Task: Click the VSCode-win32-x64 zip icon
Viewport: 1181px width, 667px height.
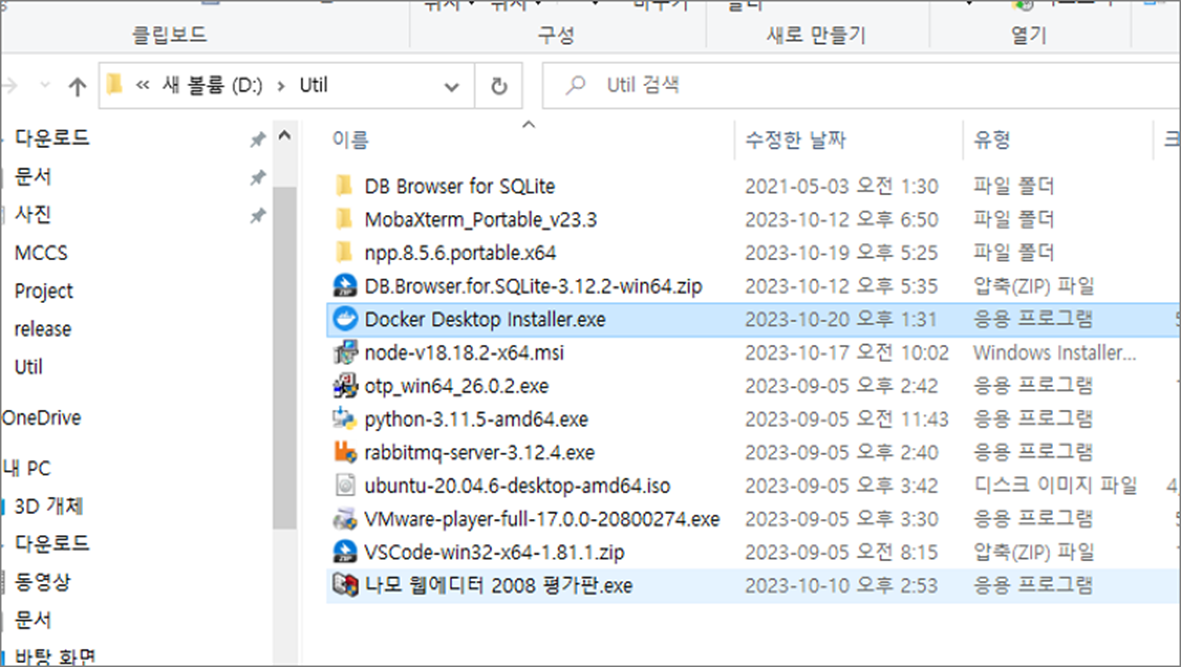Action: (345, 552)
